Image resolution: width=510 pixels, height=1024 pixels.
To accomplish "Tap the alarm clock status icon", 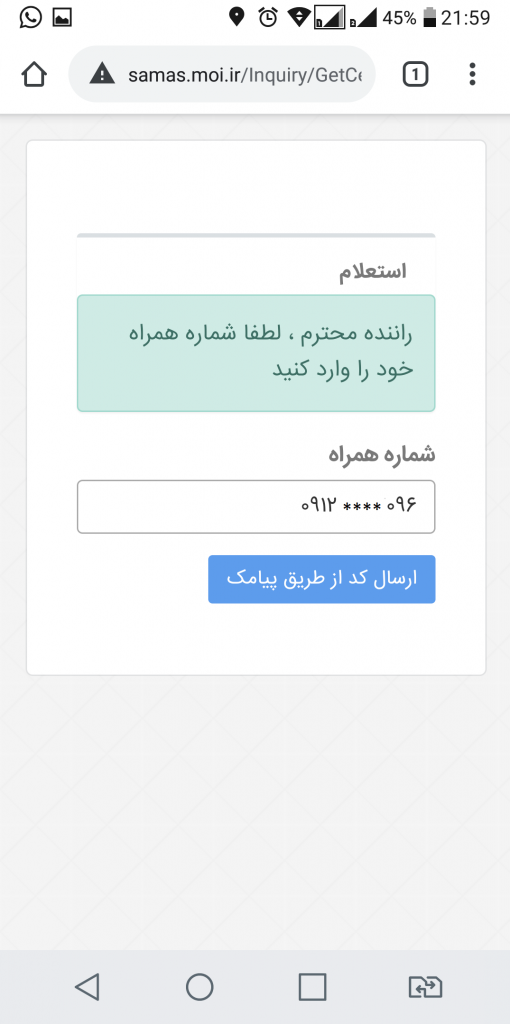I will [268, 18].
